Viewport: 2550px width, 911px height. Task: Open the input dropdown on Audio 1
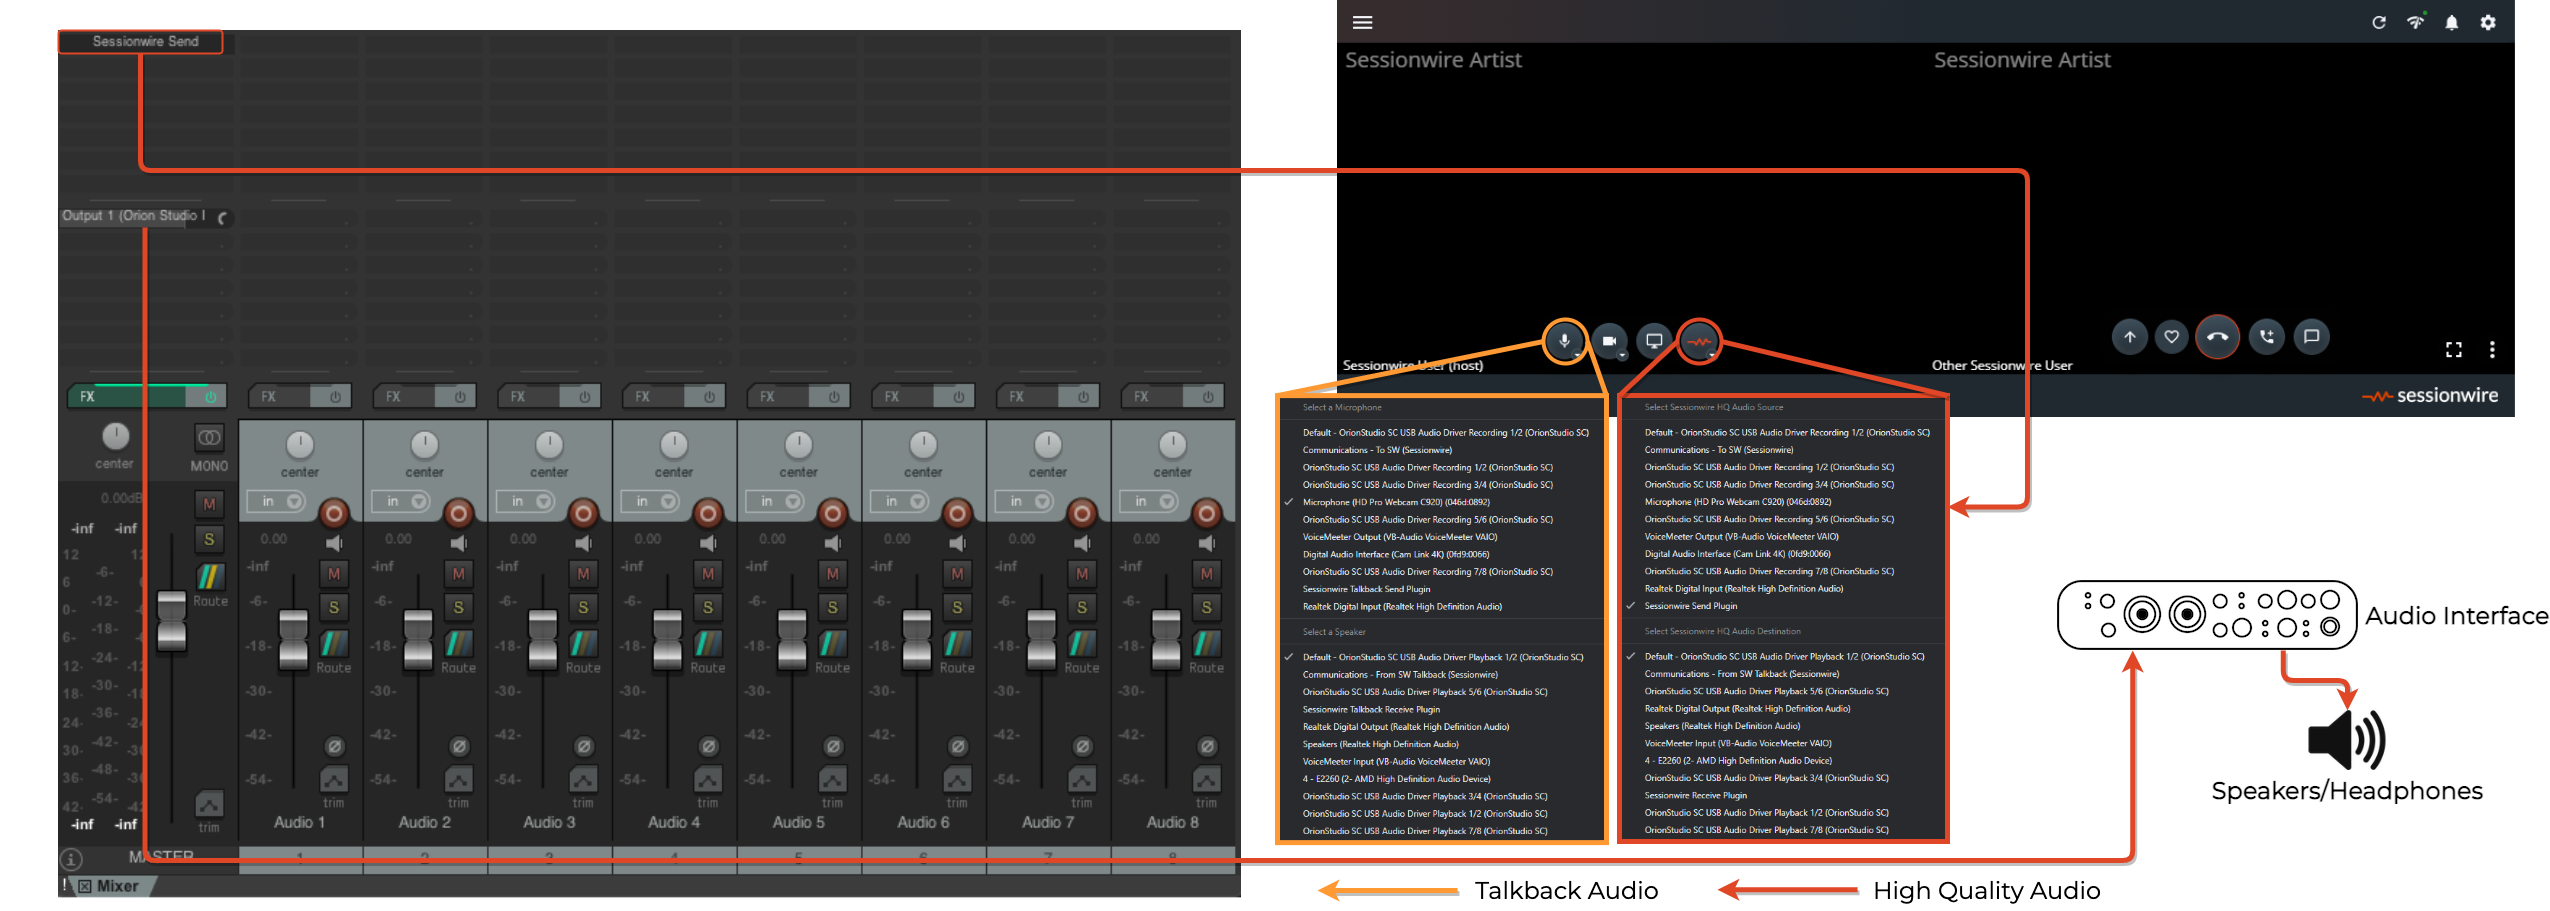tap(282, 501)
